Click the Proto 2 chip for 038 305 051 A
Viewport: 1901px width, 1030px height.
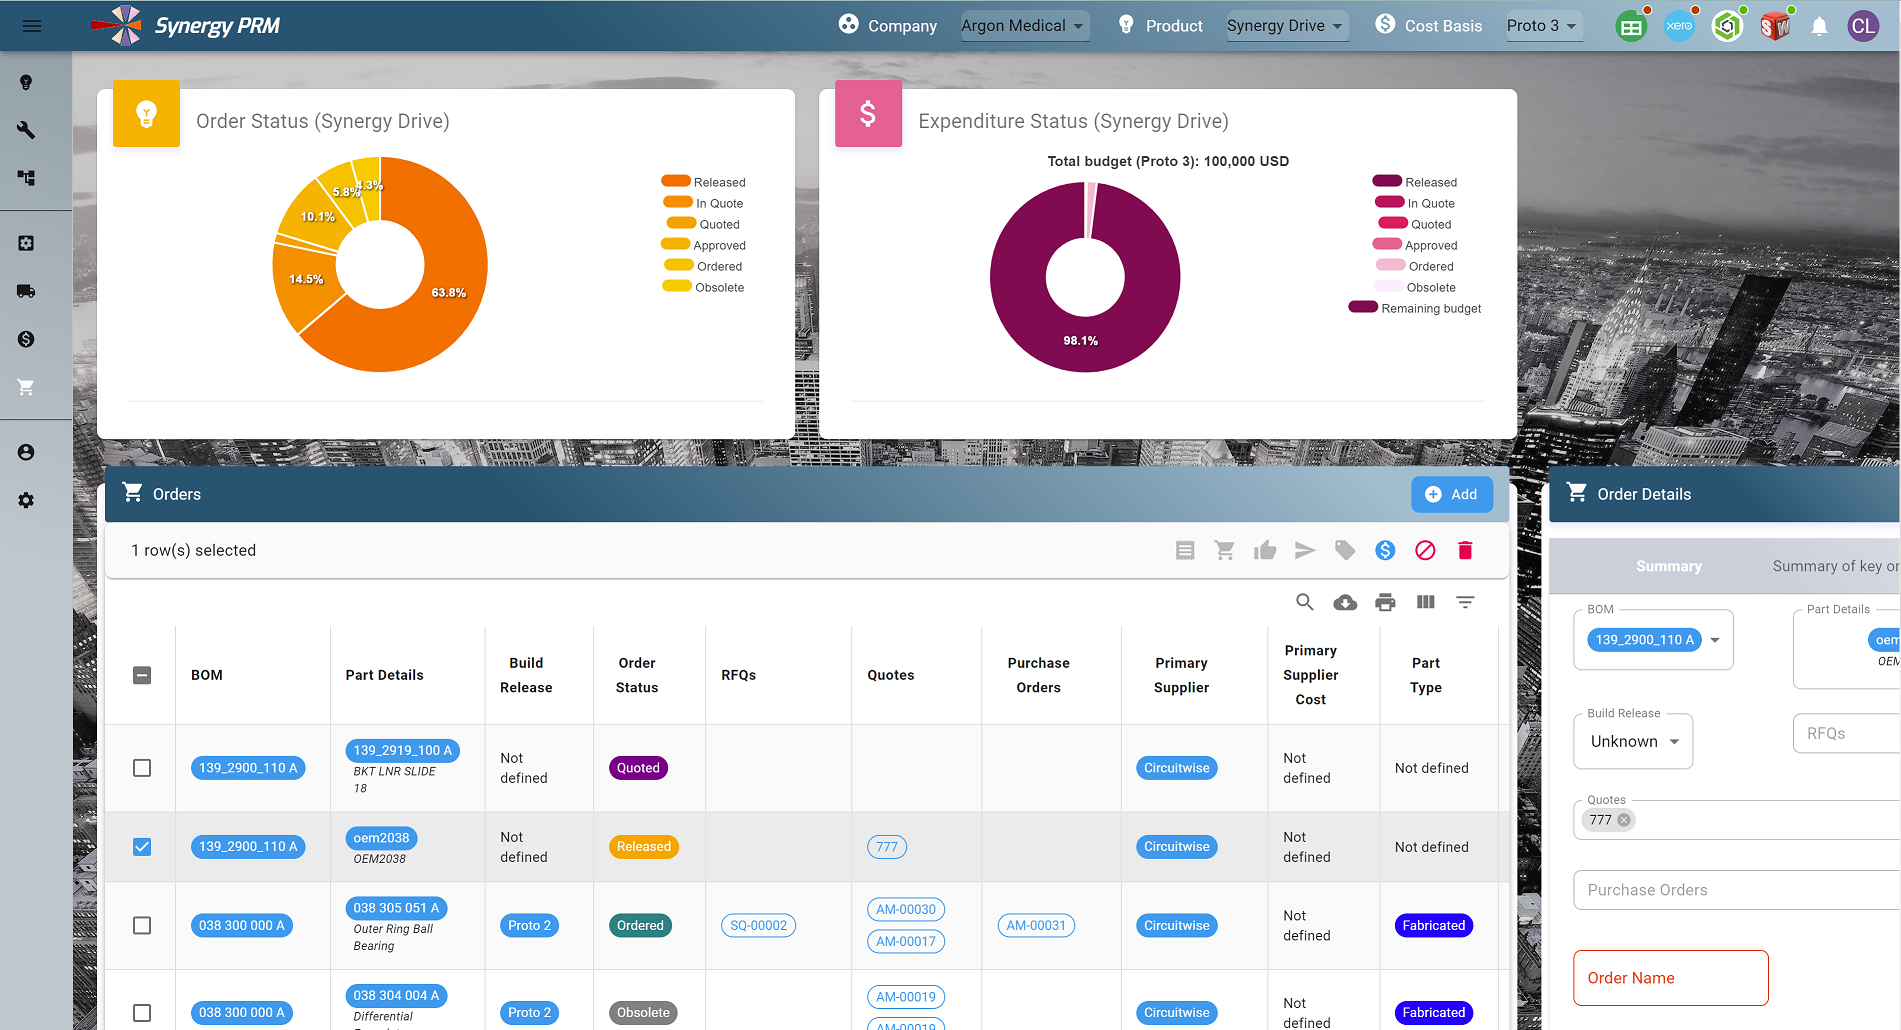[530, 926]
